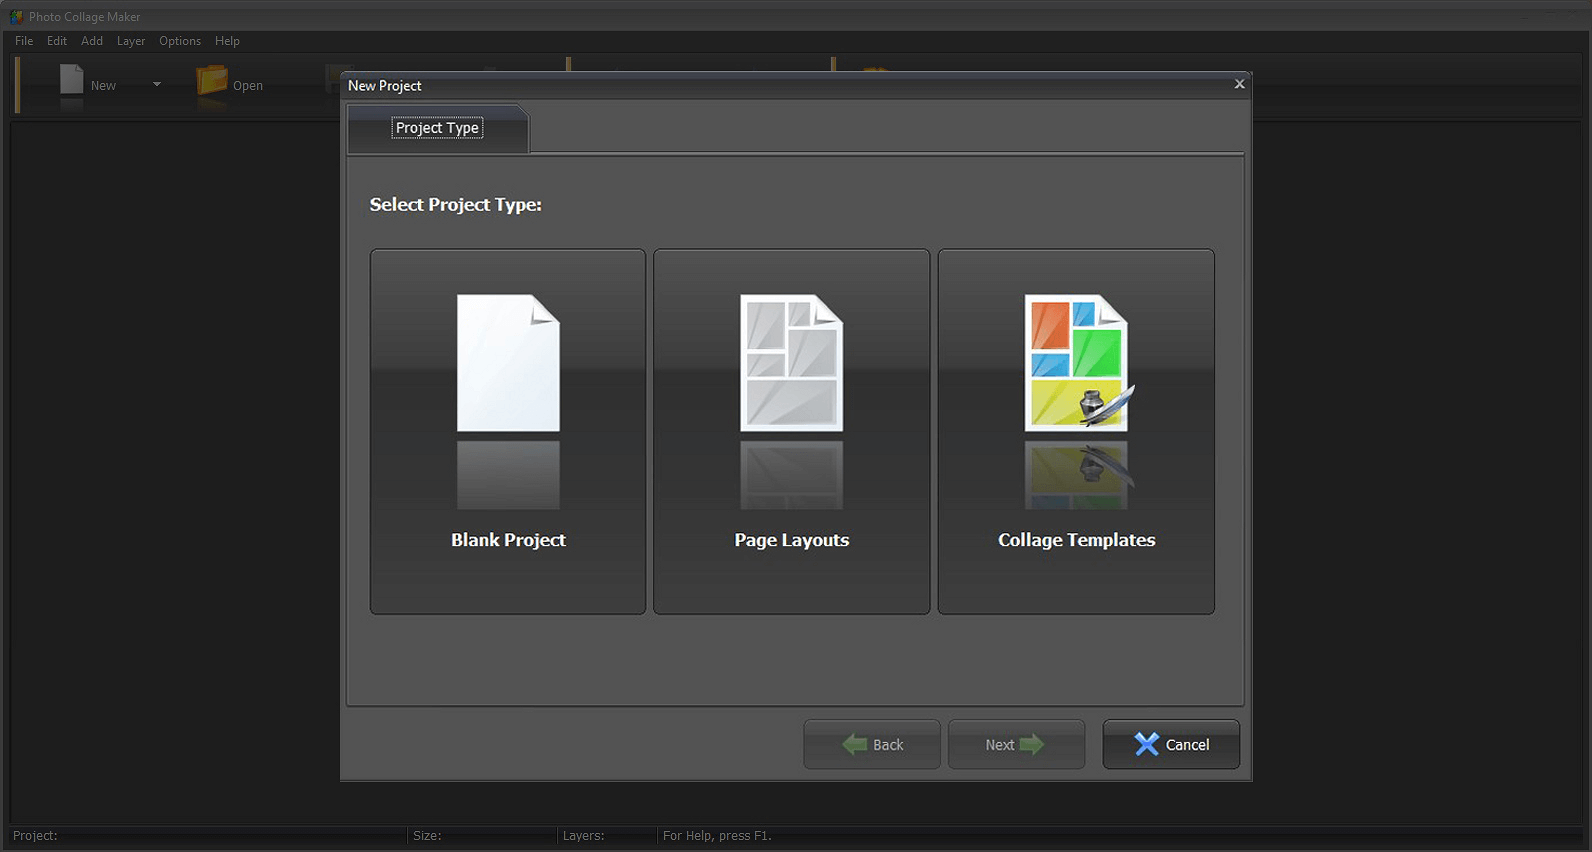Viewport: 1592px width, 852px height.
Task: Cancel the New Project dialog
Action: click(x=1171, y=744)
